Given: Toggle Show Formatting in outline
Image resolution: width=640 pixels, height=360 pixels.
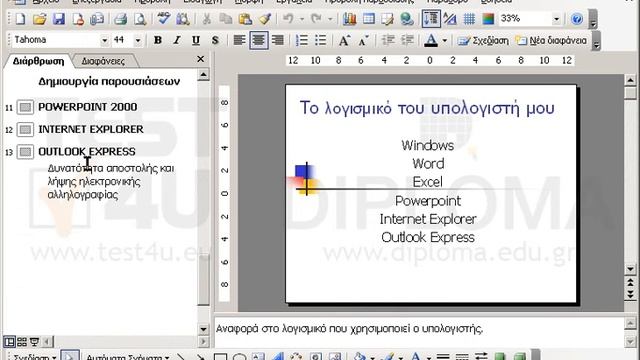Looking at the screenshot, I should tap(450, 19).
